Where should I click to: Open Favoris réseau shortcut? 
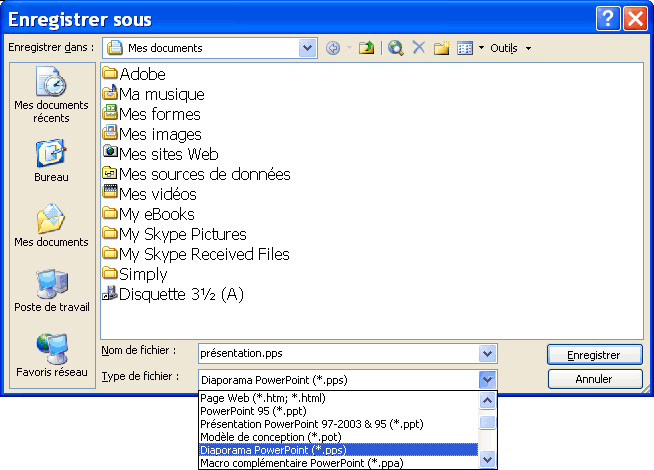click(52, 355)
